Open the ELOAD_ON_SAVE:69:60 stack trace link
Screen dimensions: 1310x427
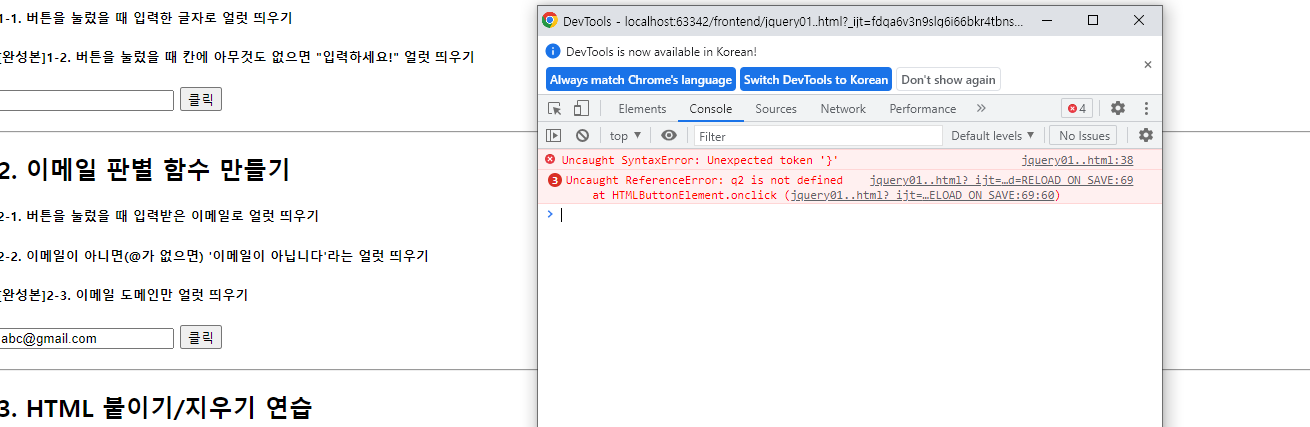tap(922, 196)
